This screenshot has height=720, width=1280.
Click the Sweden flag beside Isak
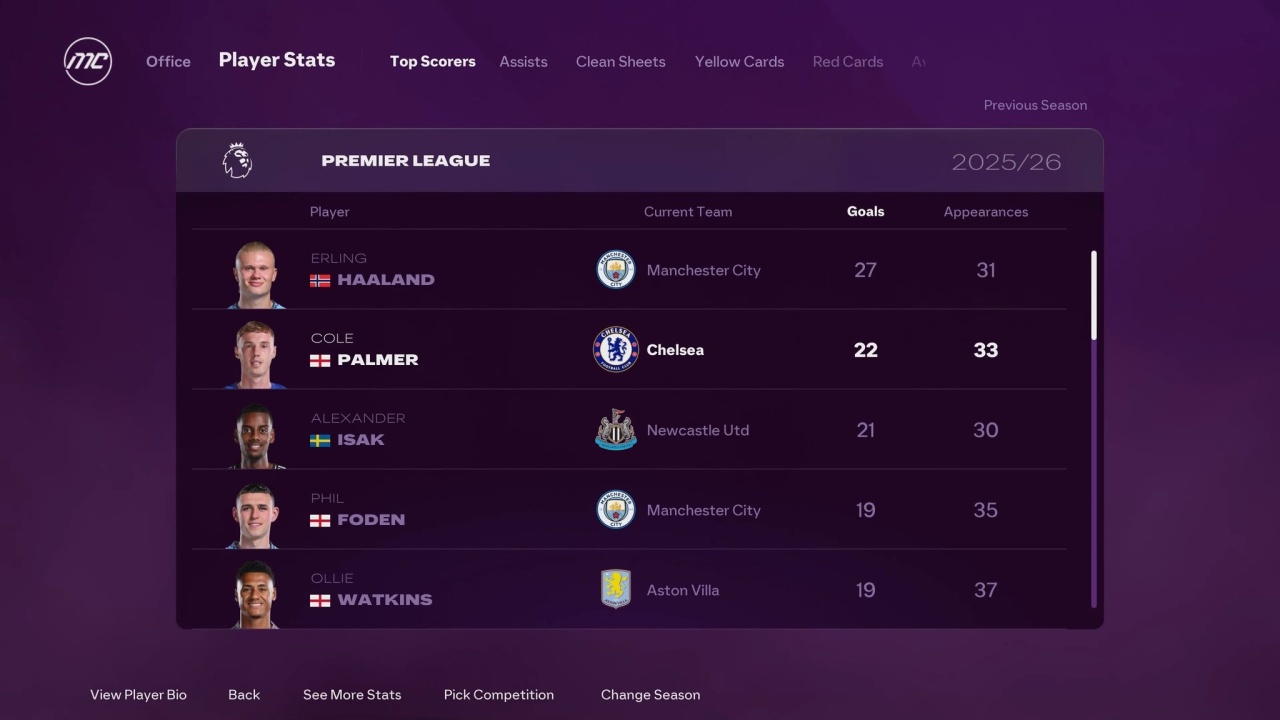point(320,440)
